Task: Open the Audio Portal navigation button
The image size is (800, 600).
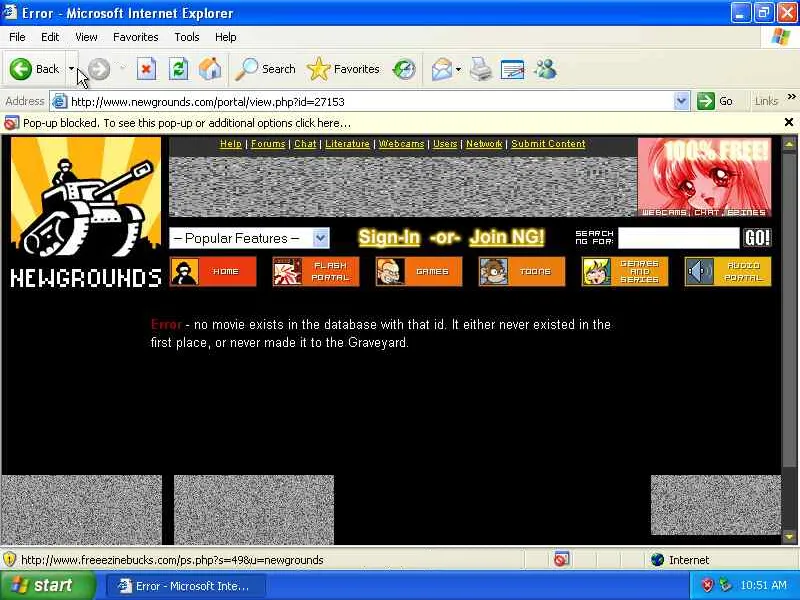Action: pyautogui.click(x=728, y=271)
